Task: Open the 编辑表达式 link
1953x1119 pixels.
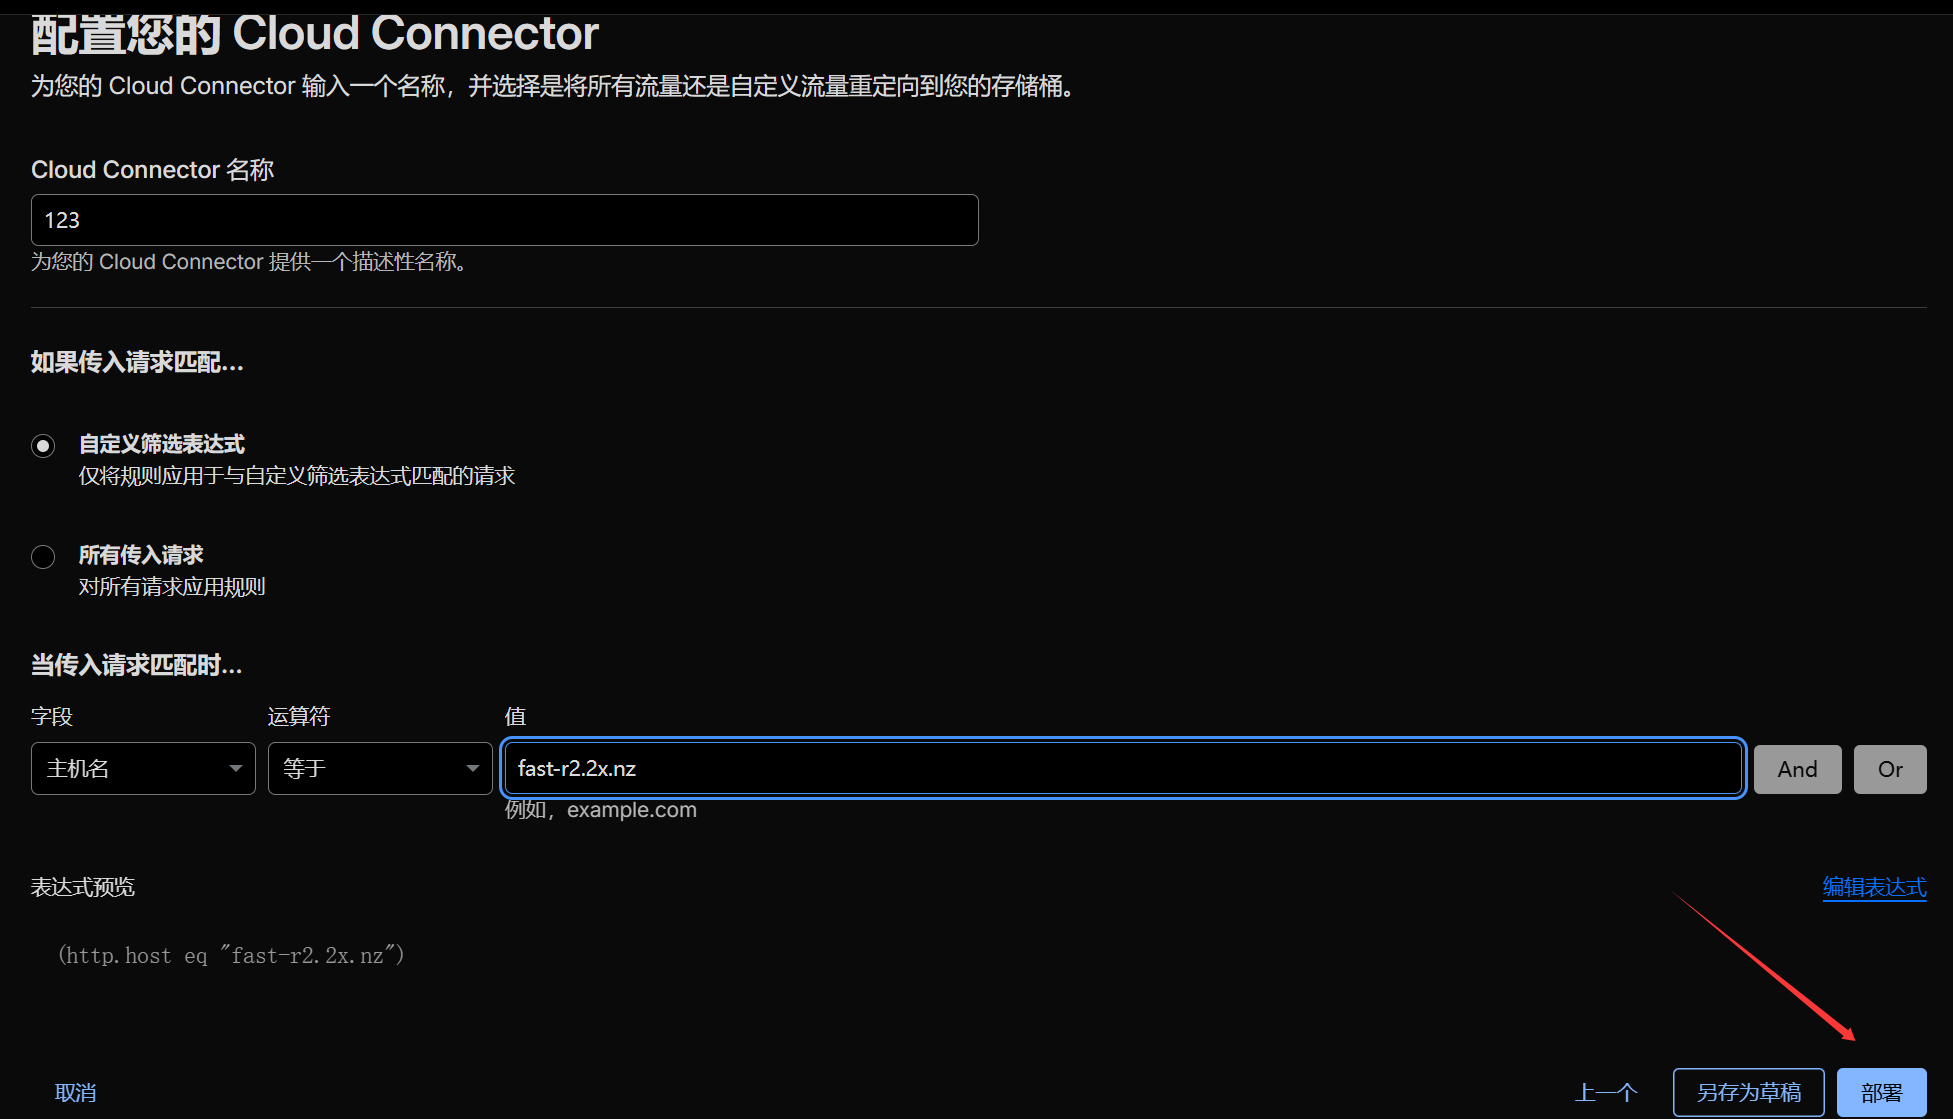Action: 1873,887
